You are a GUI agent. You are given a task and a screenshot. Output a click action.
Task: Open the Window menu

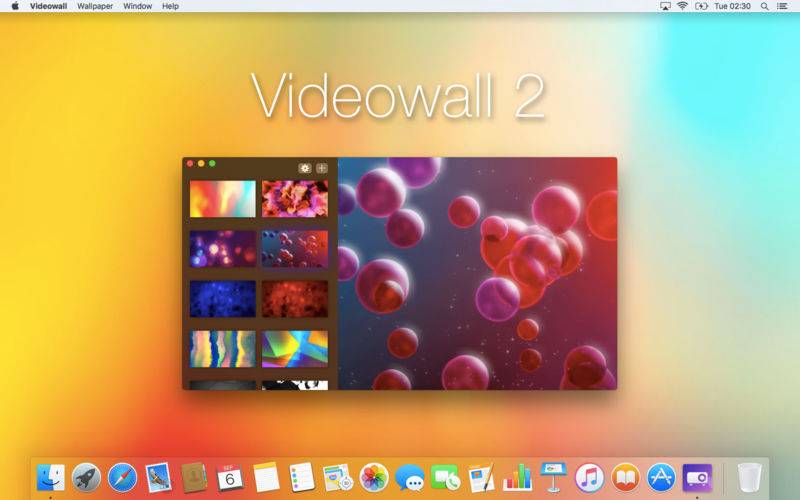(x=137, y=6)
